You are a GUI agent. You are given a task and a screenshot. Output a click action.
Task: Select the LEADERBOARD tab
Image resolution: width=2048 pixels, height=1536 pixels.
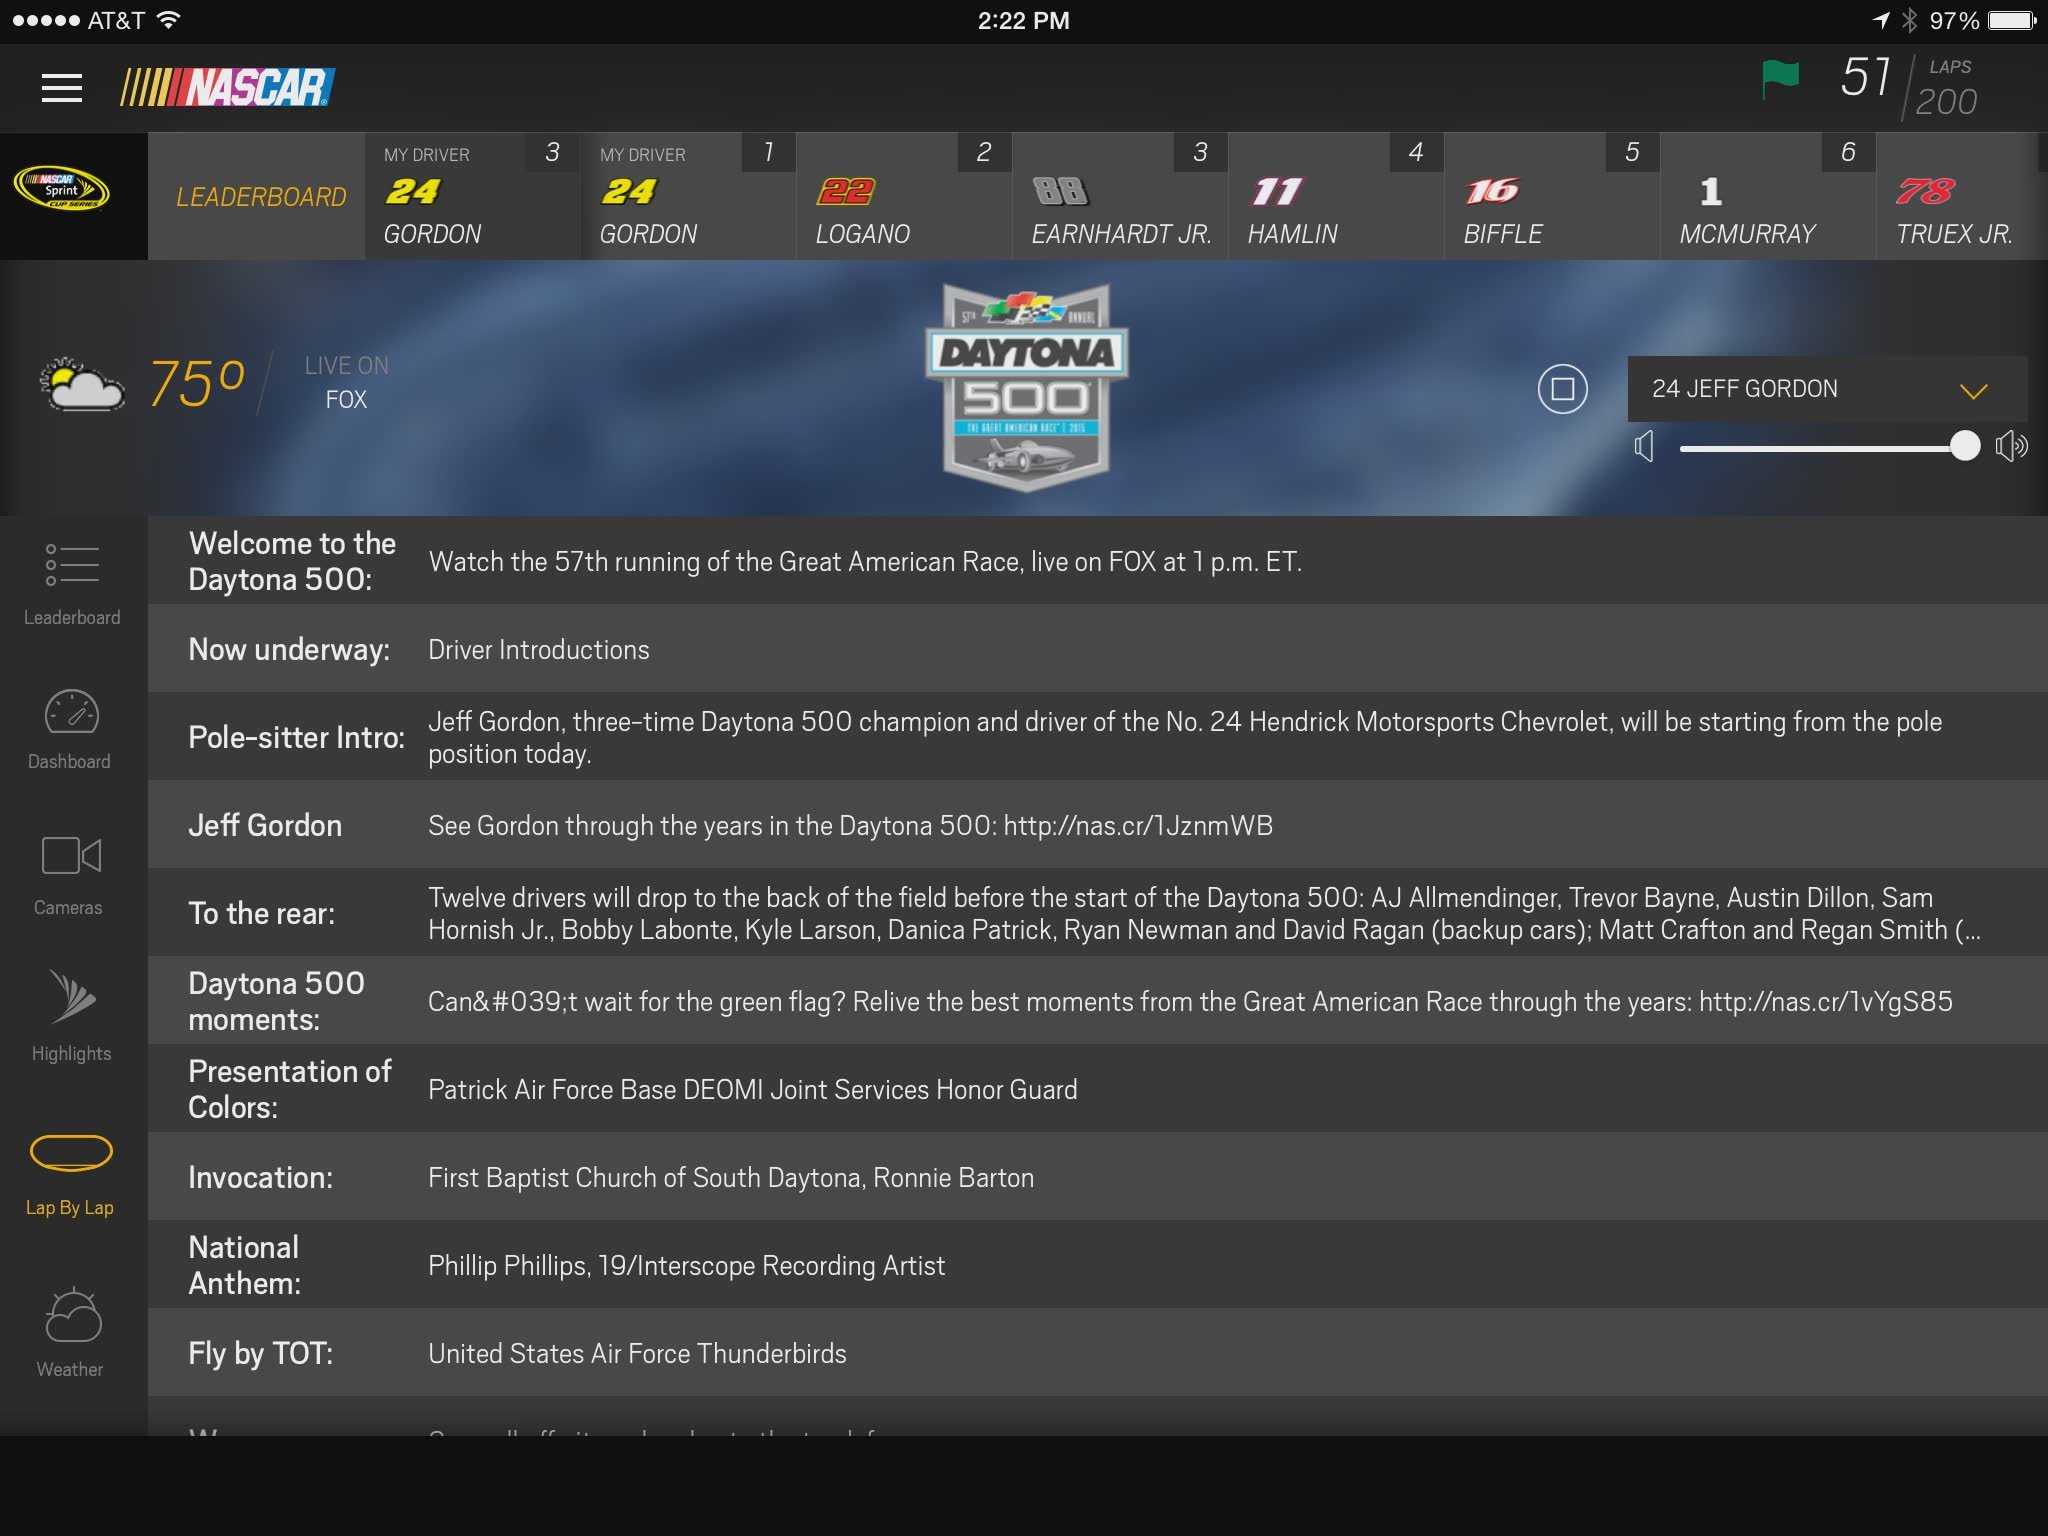point(260,195)
